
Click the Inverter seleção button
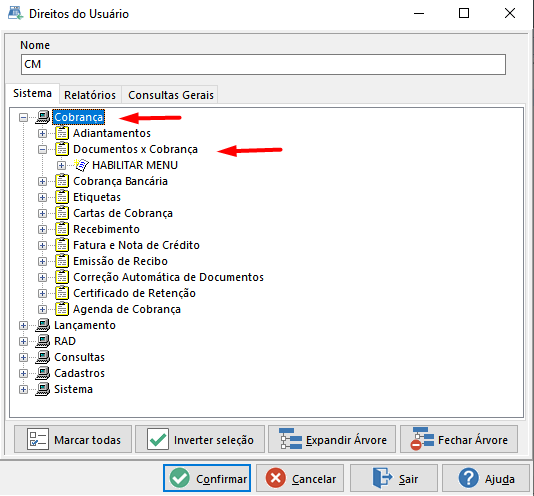pyautogui.click(x=200, y=439)
